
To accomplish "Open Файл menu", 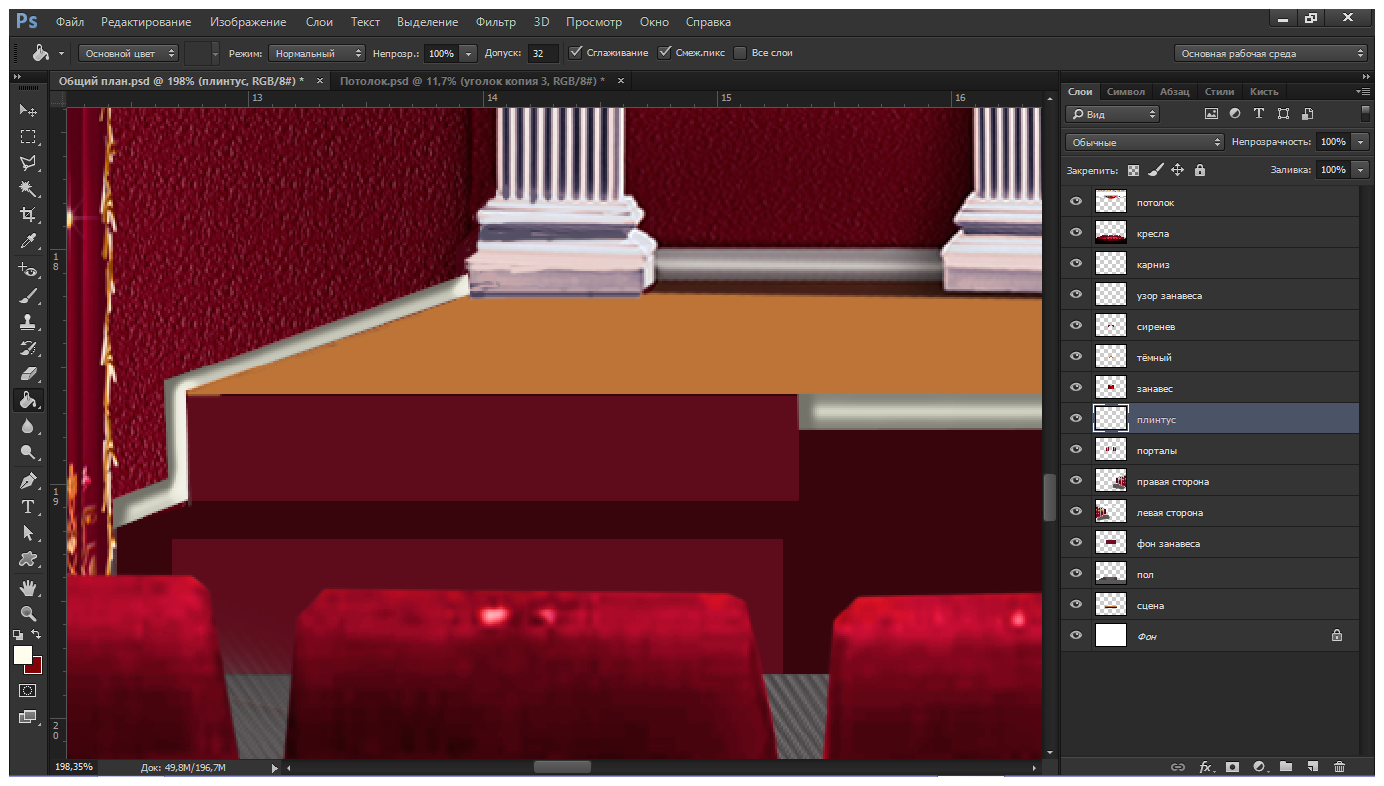I will point(70,22).
